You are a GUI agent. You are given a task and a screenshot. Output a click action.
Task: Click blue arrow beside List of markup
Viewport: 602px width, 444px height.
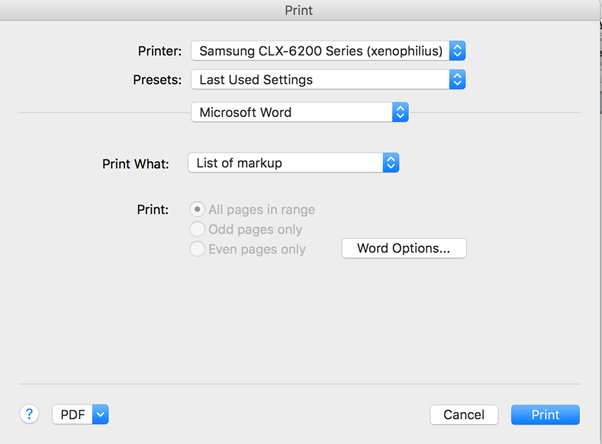391,162
